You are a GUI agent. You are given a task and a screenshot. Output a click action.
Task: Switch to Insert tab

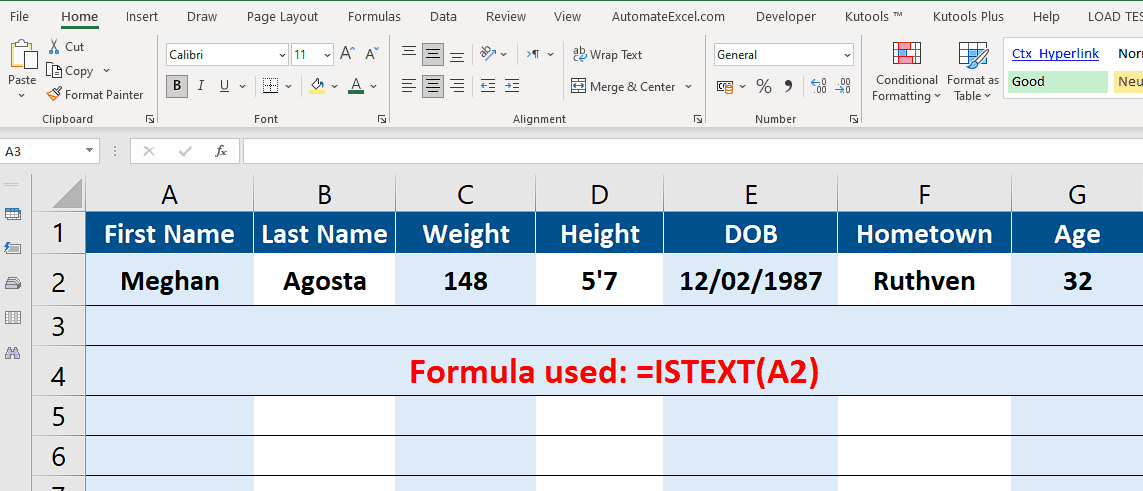tap(141, 16)
